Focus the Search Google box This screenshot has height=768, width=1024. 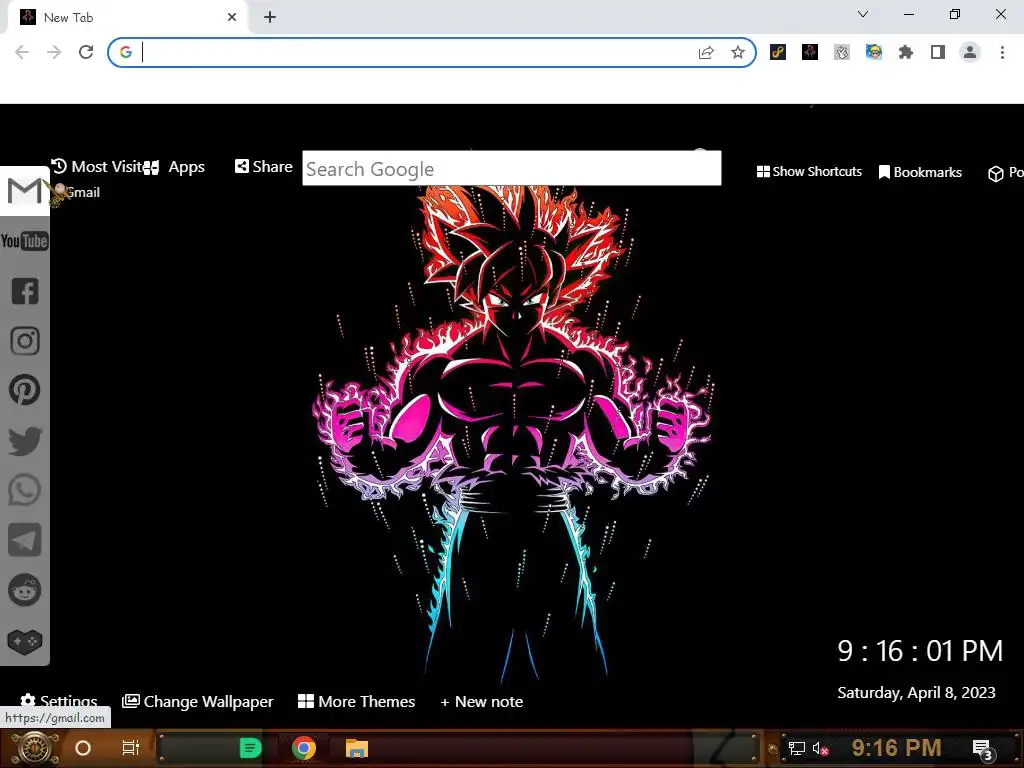tap(511, 168)
